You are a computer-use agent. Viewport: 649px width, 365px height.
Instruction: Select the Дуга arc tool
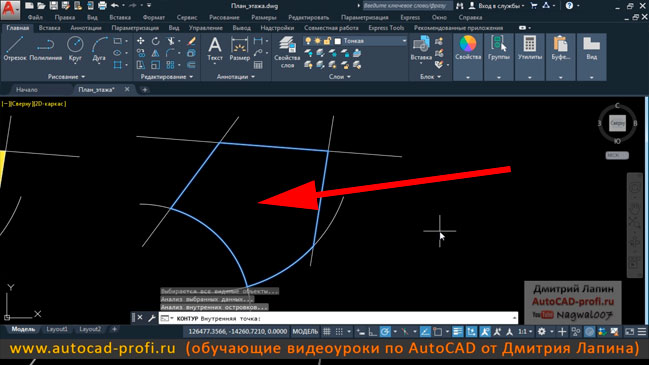click(x=99, y=48)
